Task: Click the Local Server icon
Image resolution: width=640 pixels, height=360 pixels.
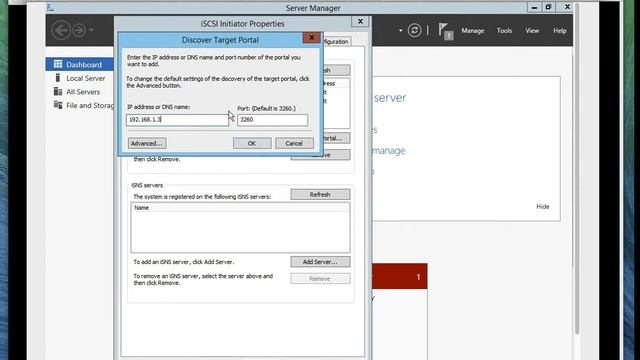Action: click(58, 78)
